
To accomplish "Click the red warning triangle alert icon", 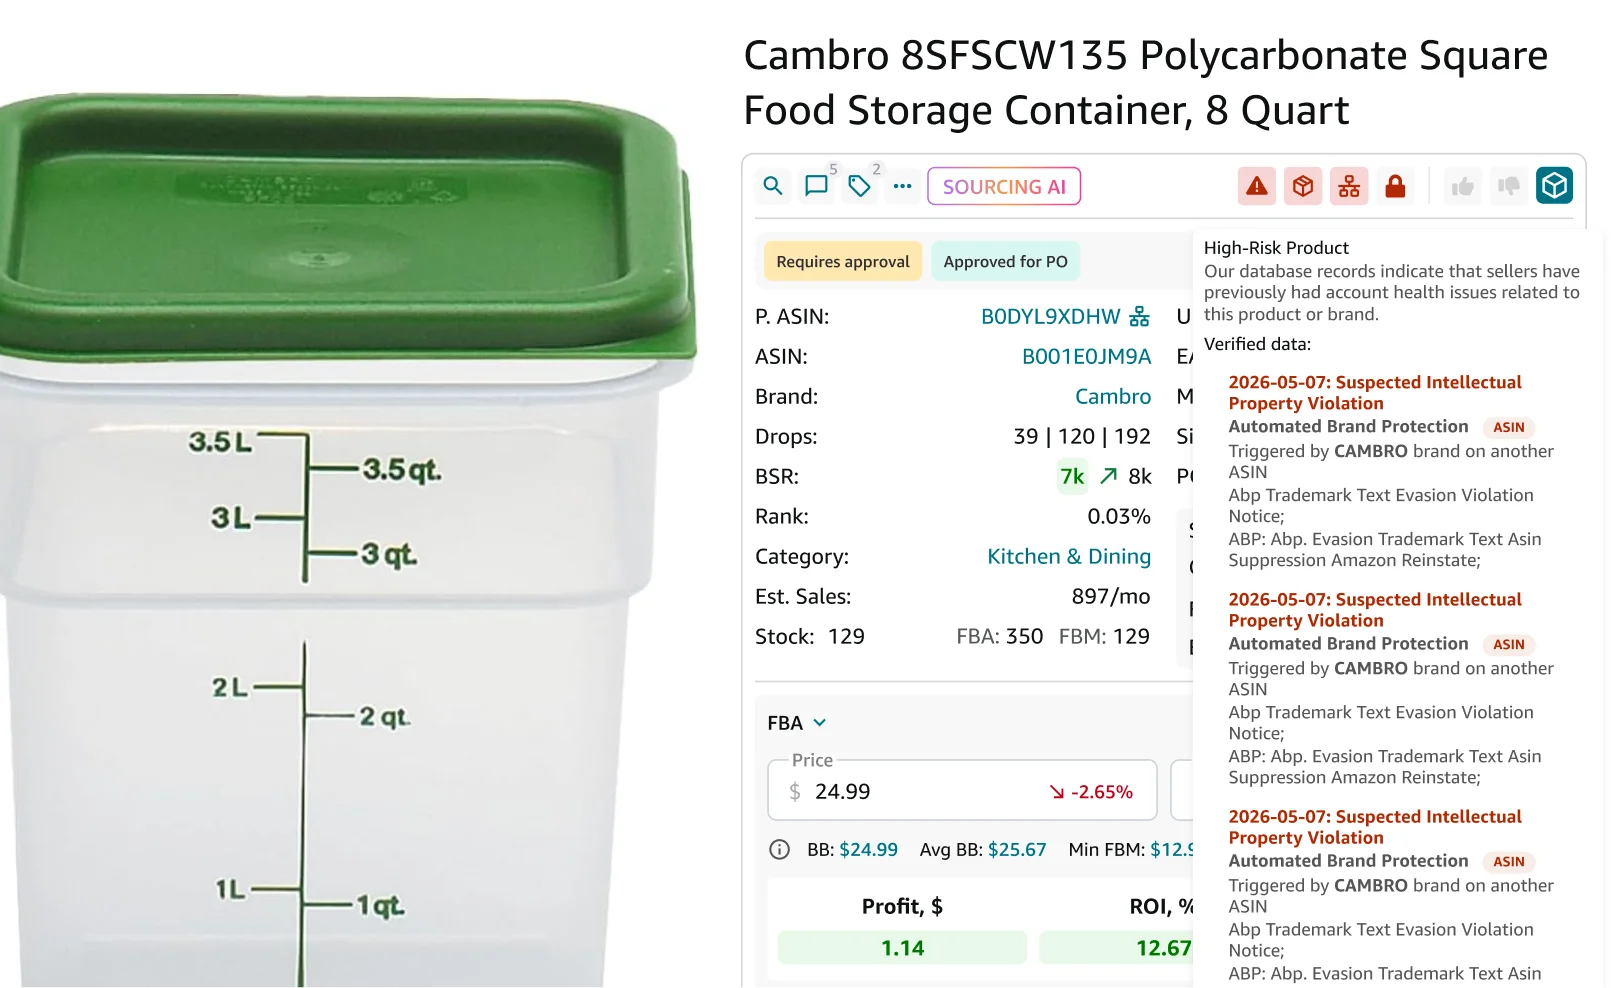I will click(1257, 186).
